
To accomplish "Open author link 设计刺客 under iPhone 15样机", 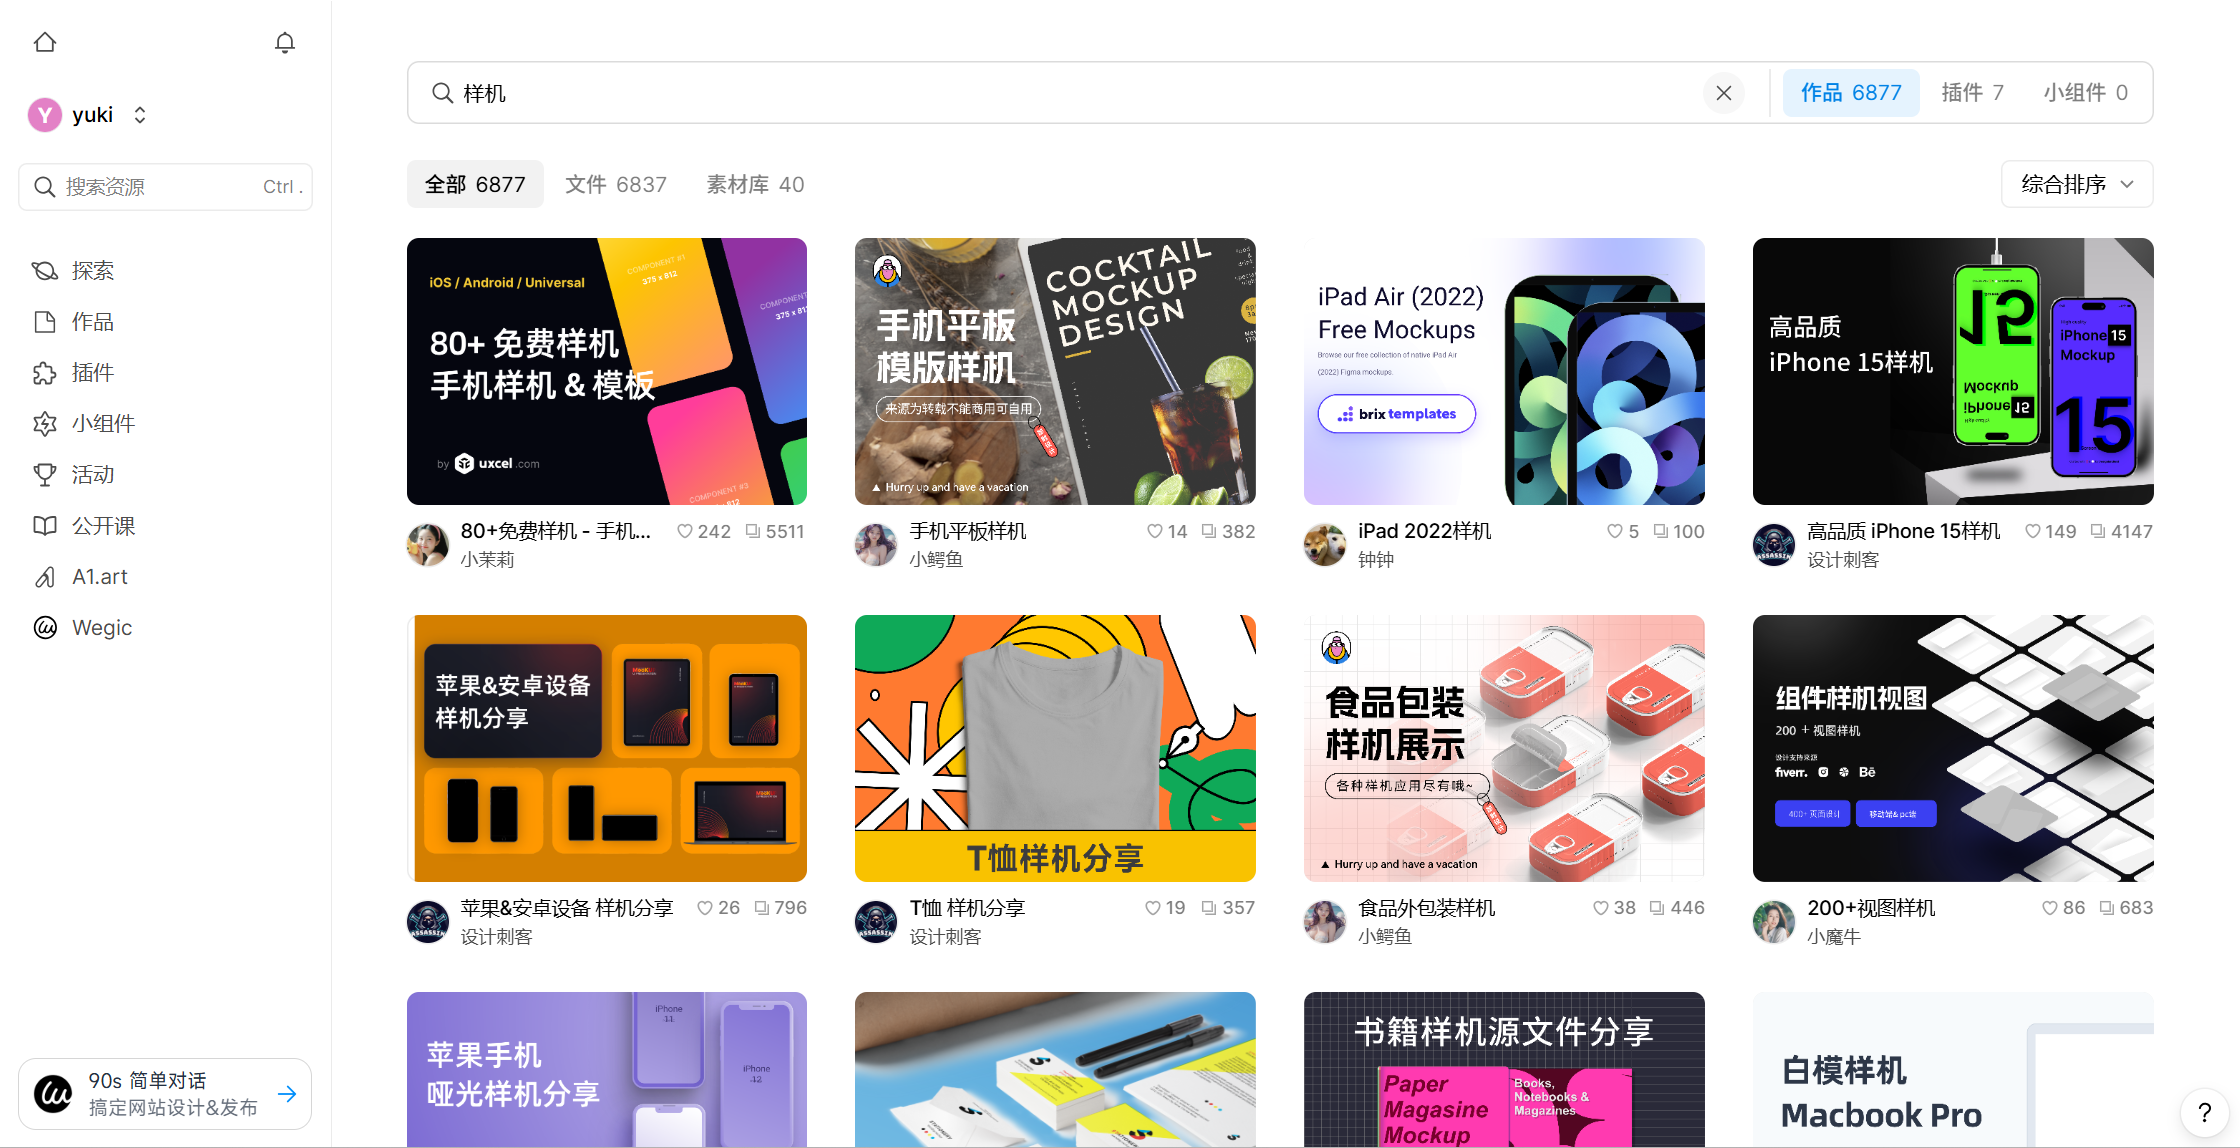I will (1842, 560).
